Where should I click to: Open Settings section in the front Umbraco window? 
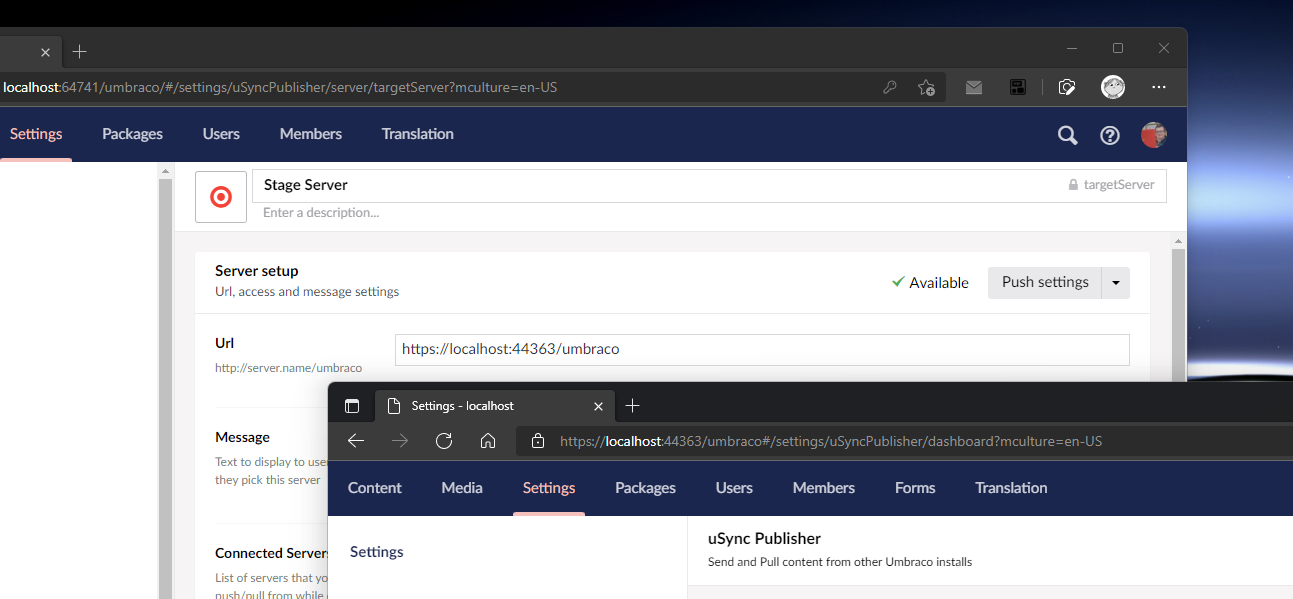coord(549,488)
